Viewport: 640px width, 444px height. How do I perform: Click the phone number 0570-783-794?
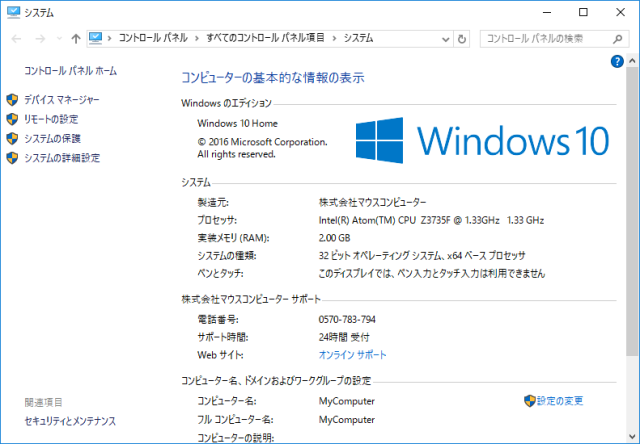tap(347, 319)
